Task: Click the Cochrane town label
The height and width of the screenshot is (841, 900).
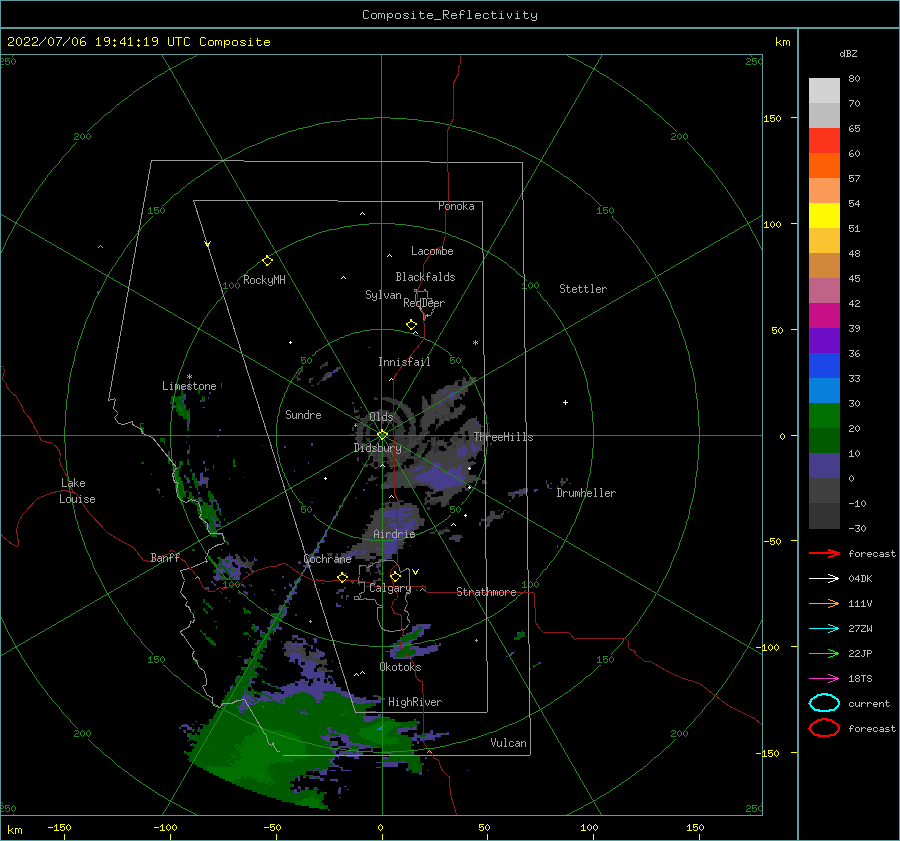Action: [x=327, y=559]
